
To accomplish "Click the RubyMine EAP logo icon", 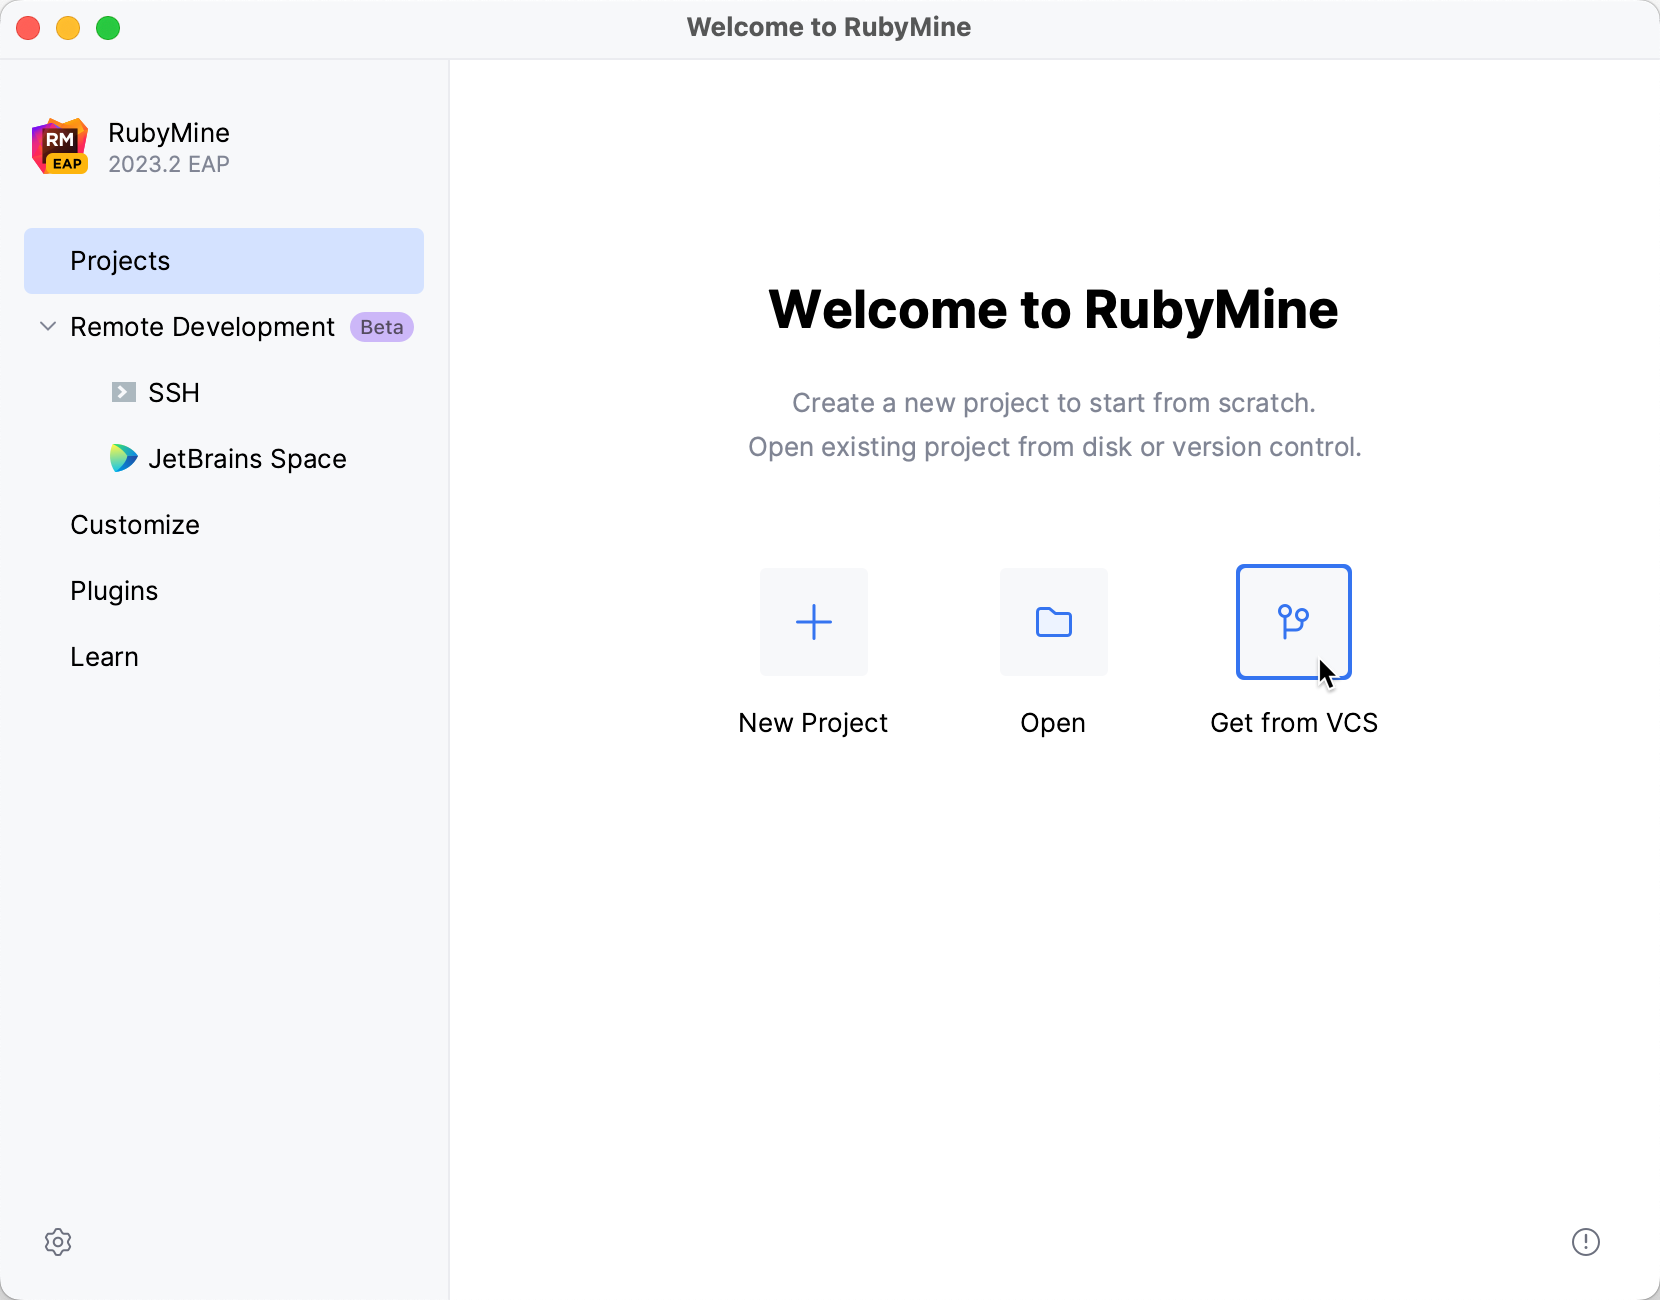I will [x=59, y=145].
